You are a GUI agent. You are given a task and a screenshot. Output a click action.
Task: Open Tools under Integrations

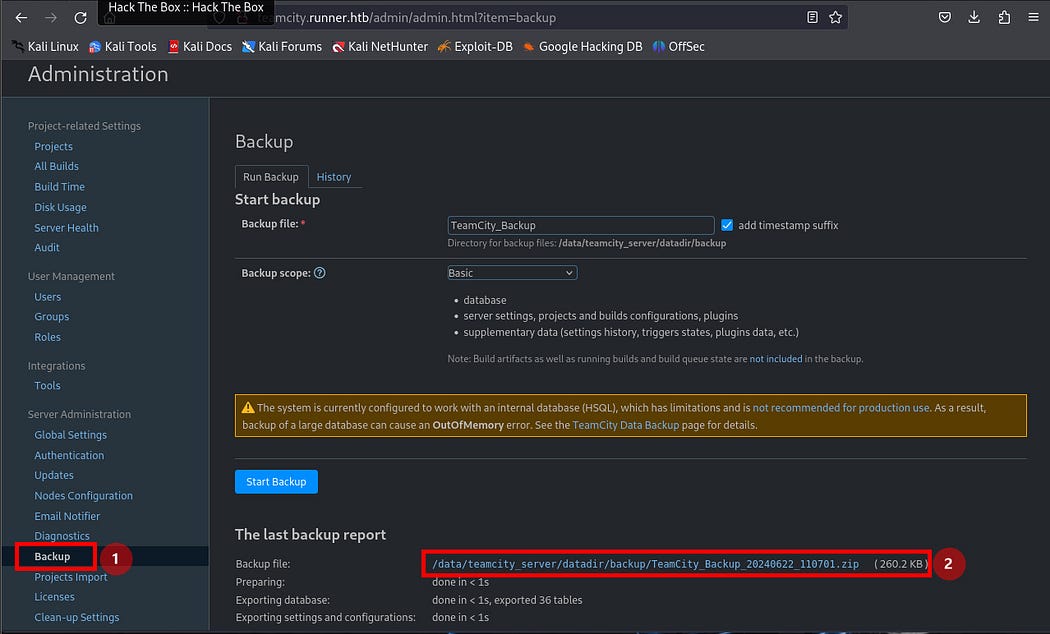(x=48, y=386)
